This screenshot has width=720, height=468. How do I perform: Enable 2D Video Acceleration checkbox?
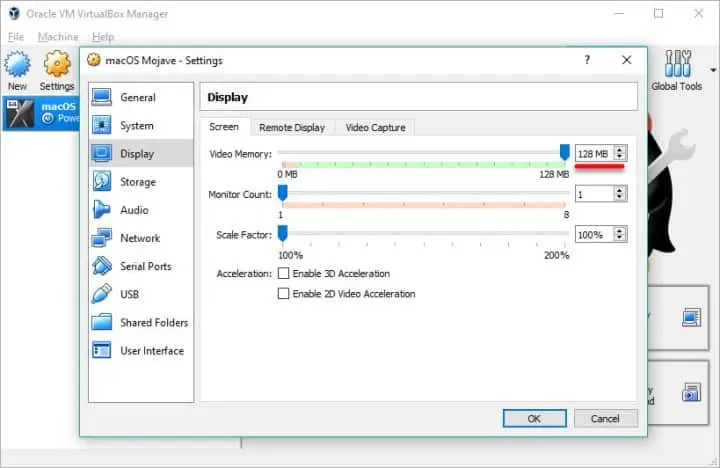pyautogui.click(x=283, y=293)
